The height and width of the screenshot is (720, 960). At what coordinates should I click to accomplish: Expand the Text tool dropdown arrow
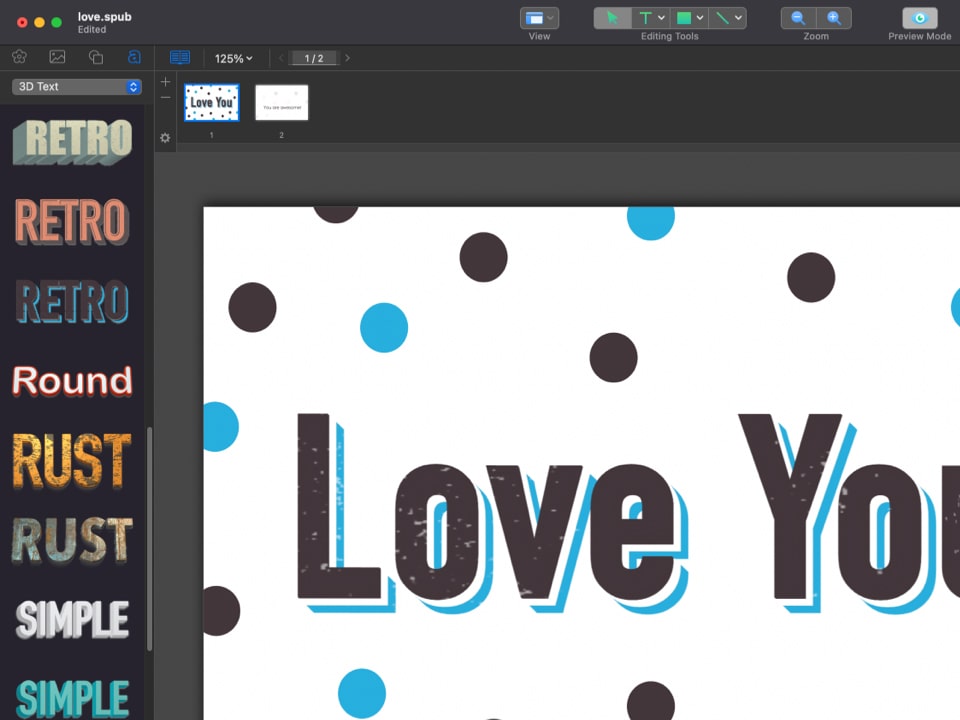[x=661, y=17]
